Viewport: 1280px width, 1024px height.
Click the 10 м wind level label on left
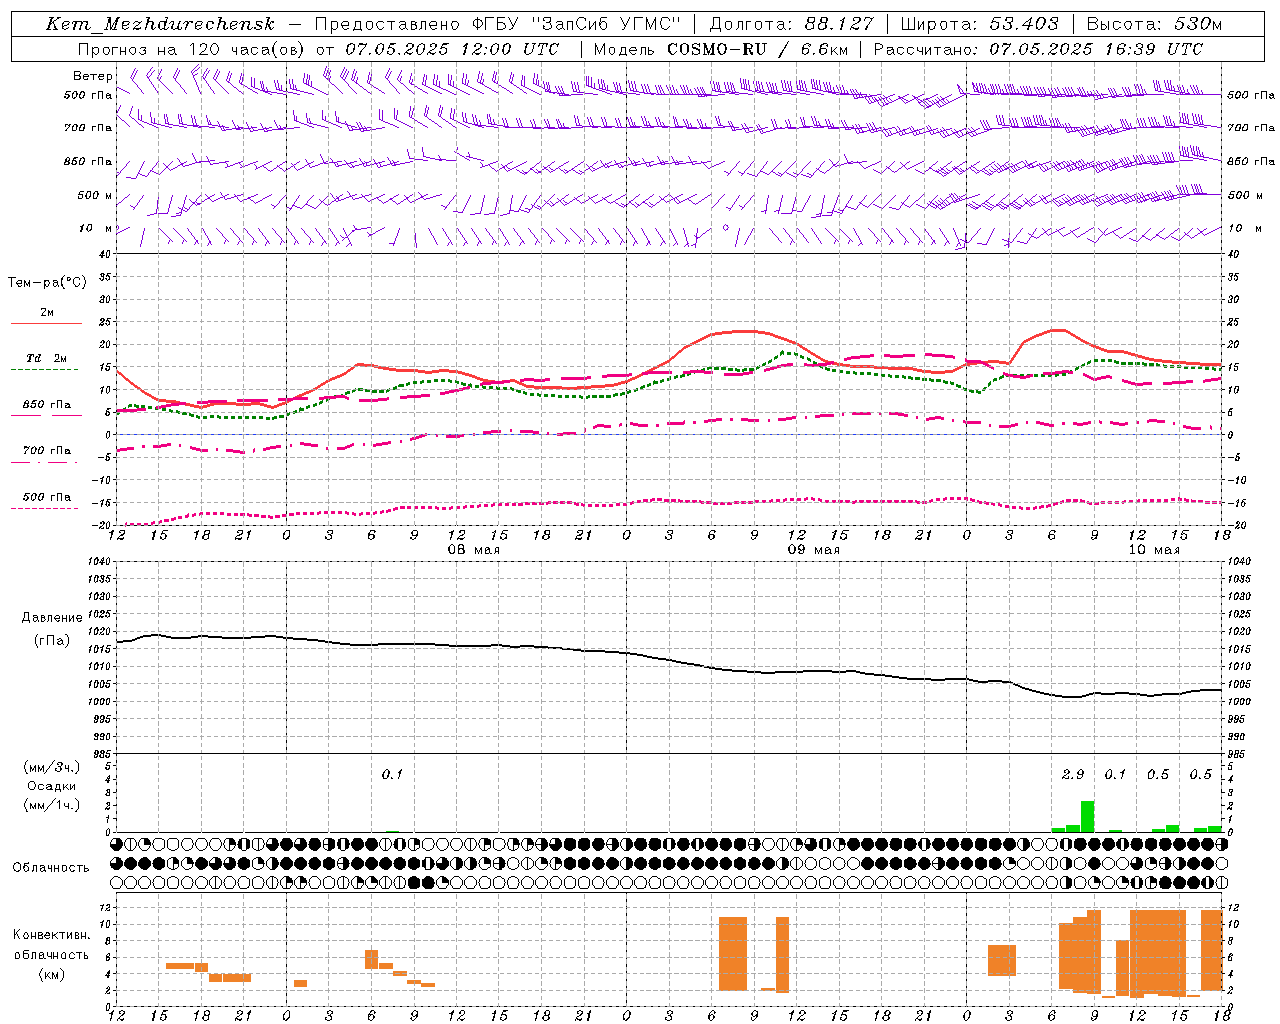coord(96,229)
